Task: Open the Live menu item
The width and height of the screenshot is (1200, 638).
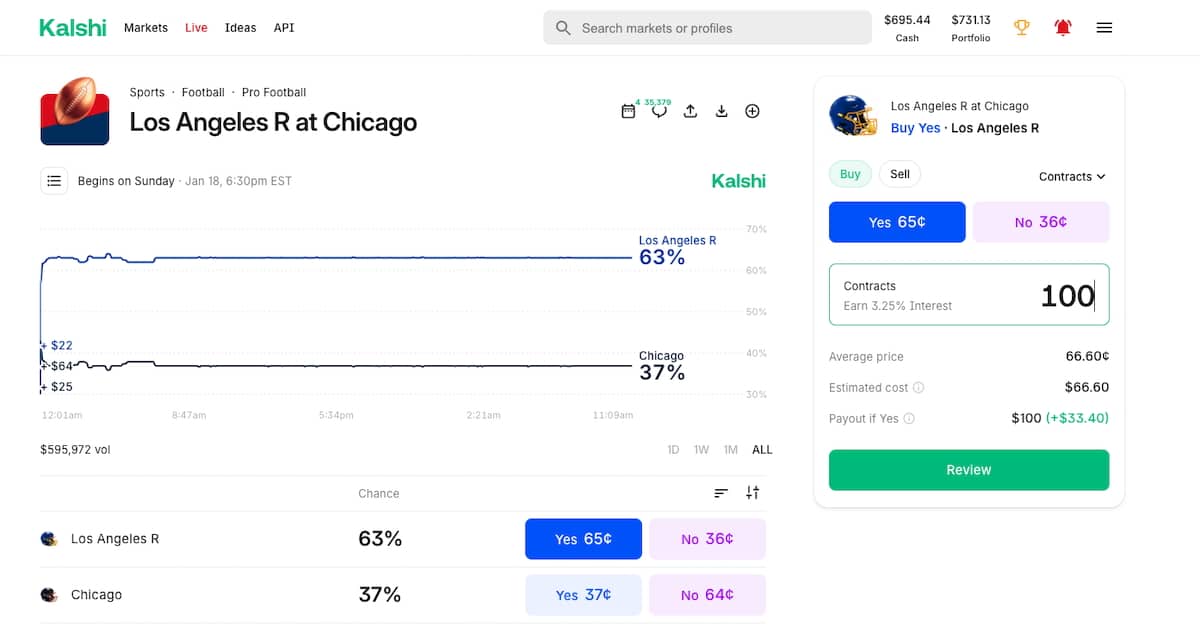Action: point(196,28)
